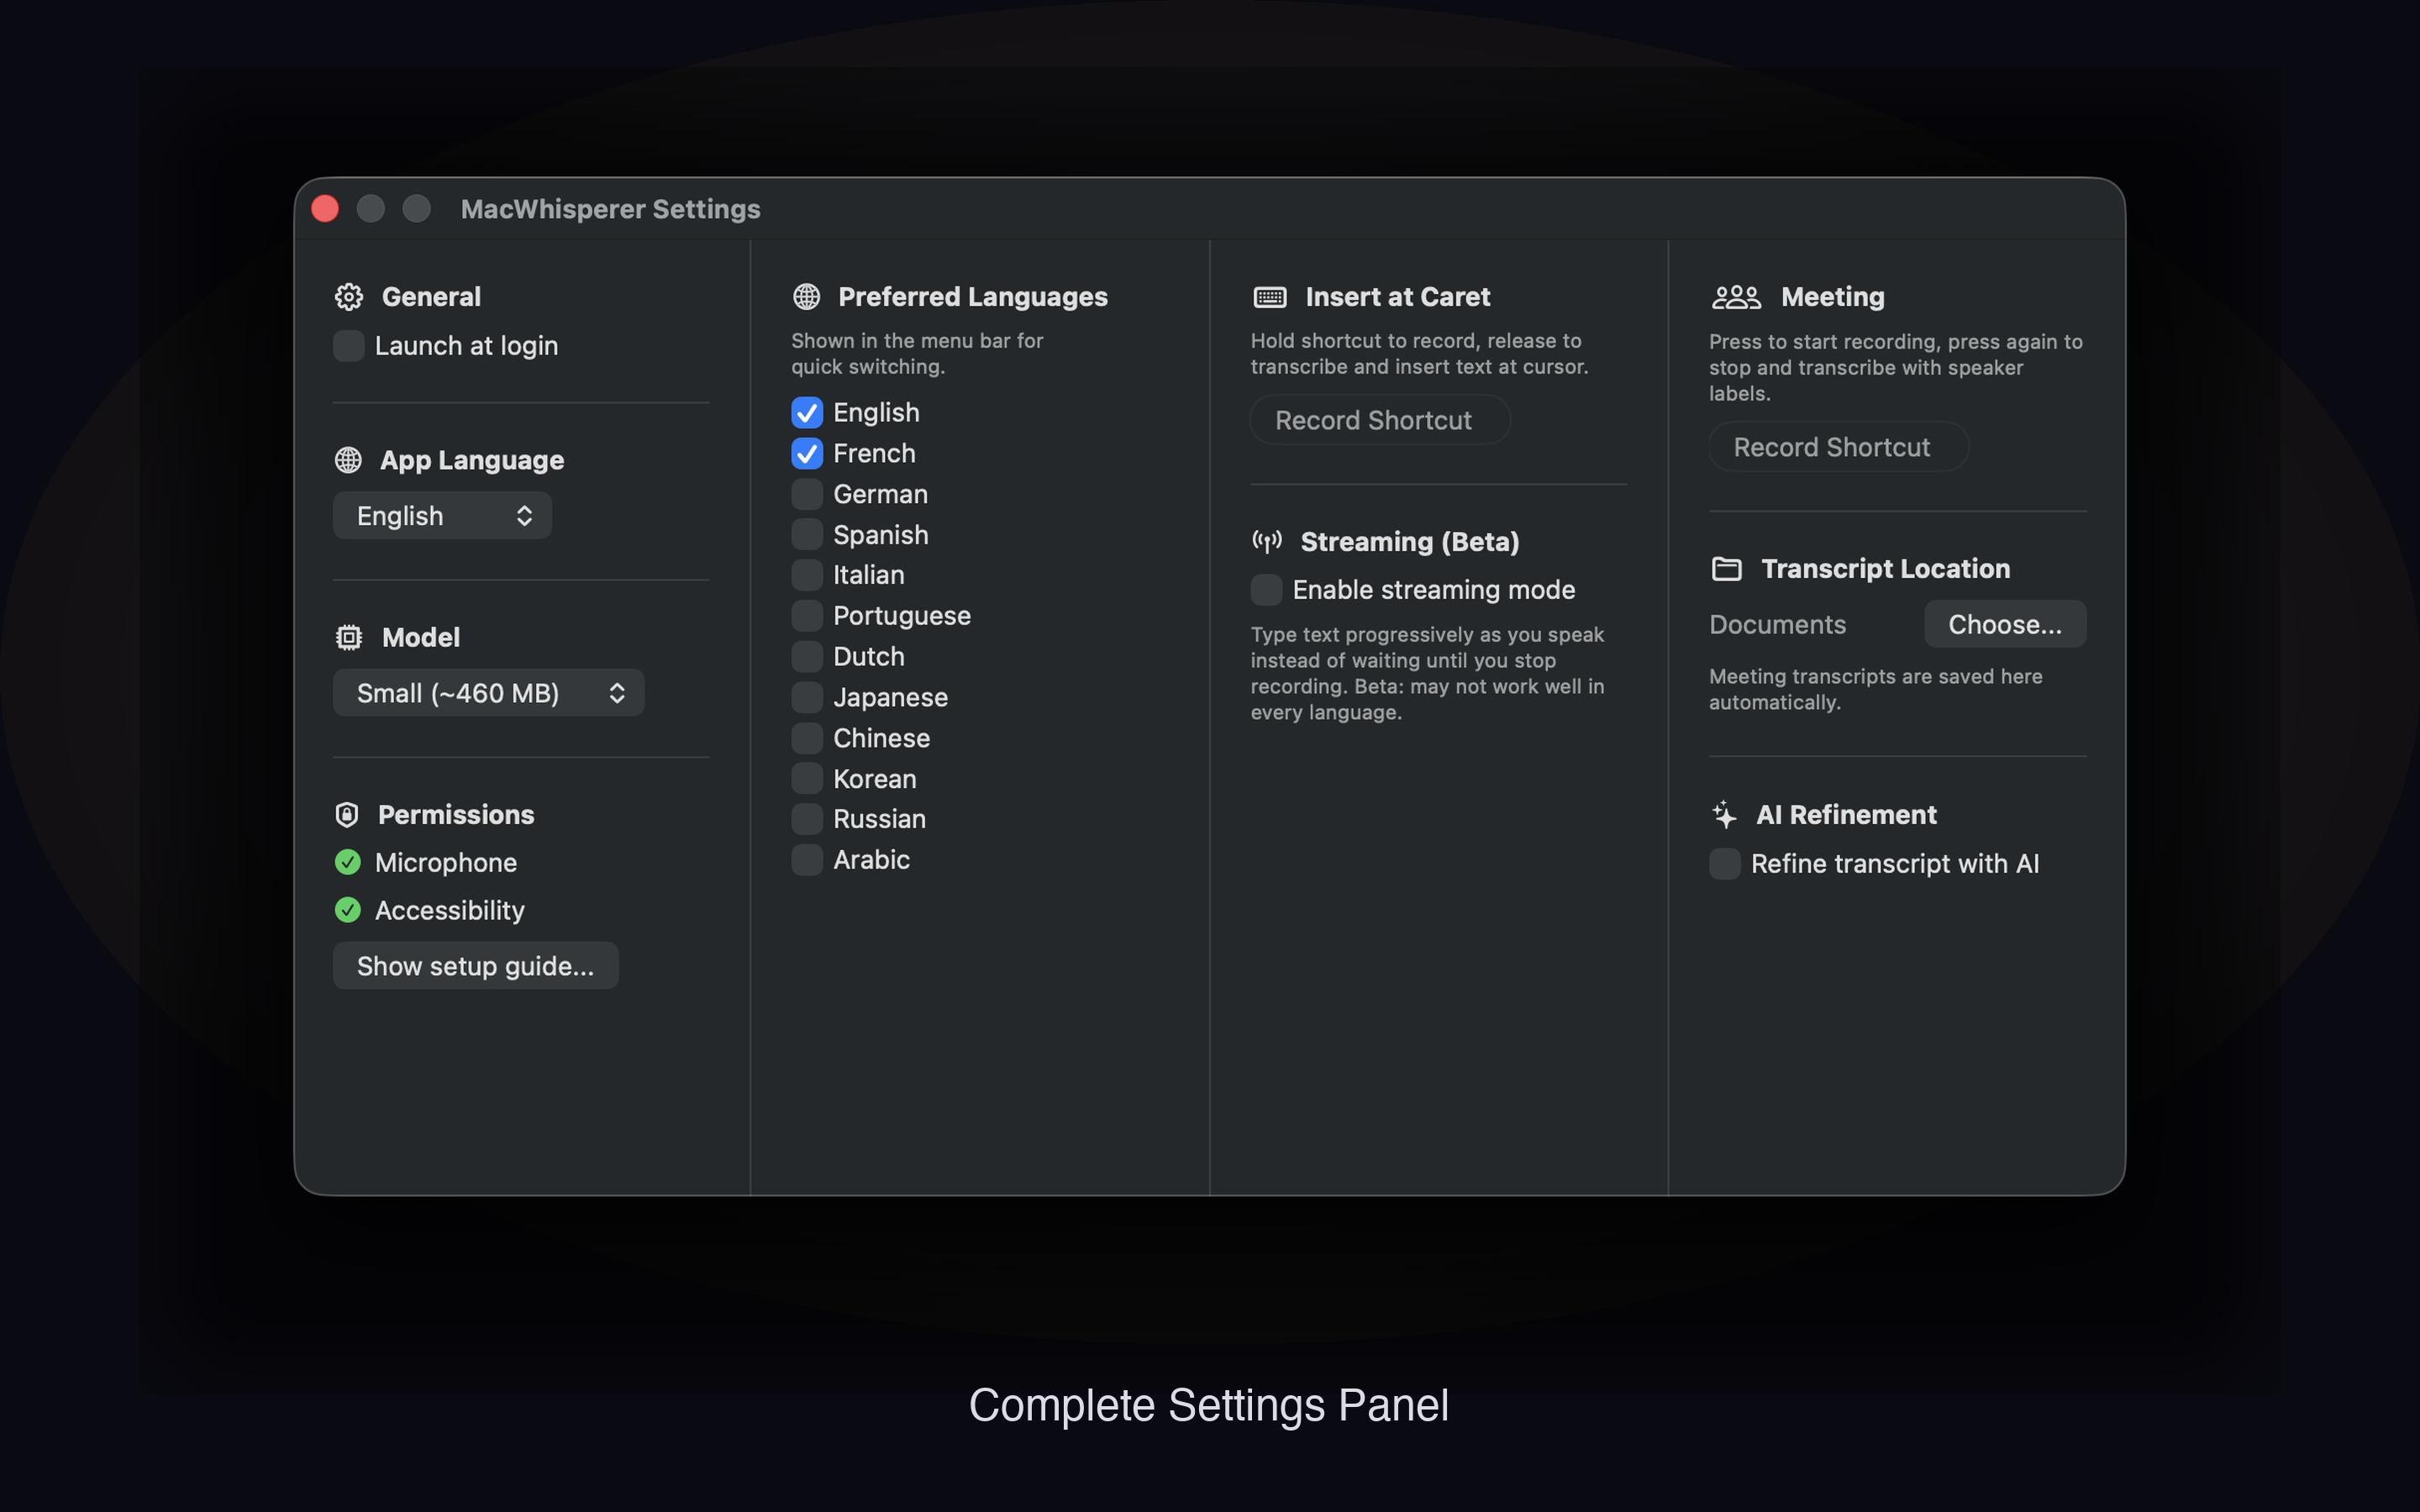This screenshot has height=1512, width=2420.
Task: Click the globe icon beside App Language
Action: [x=348, y=460]
